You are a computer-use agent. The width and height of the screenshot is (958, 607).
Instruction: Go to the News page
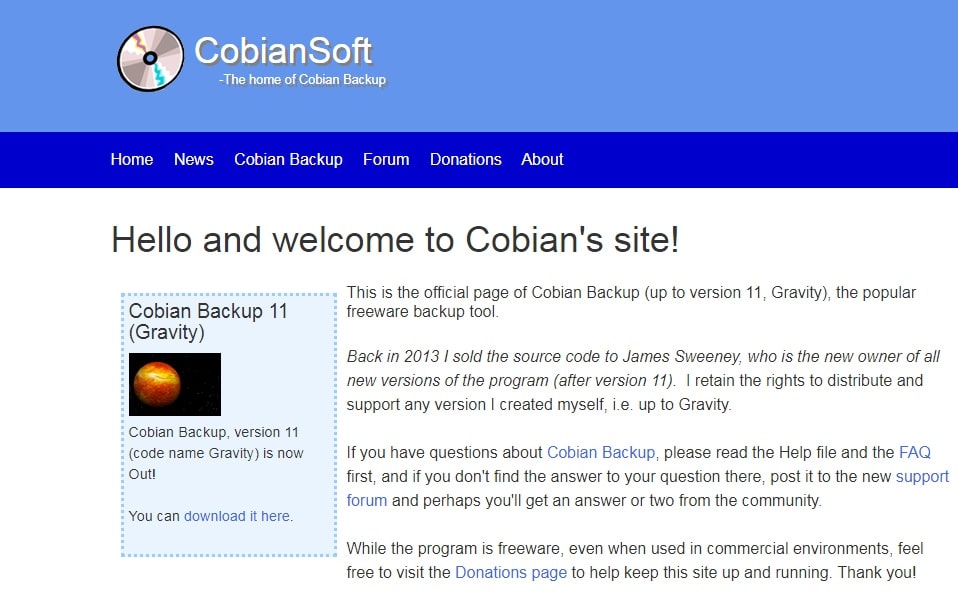(x=194, y=159)
